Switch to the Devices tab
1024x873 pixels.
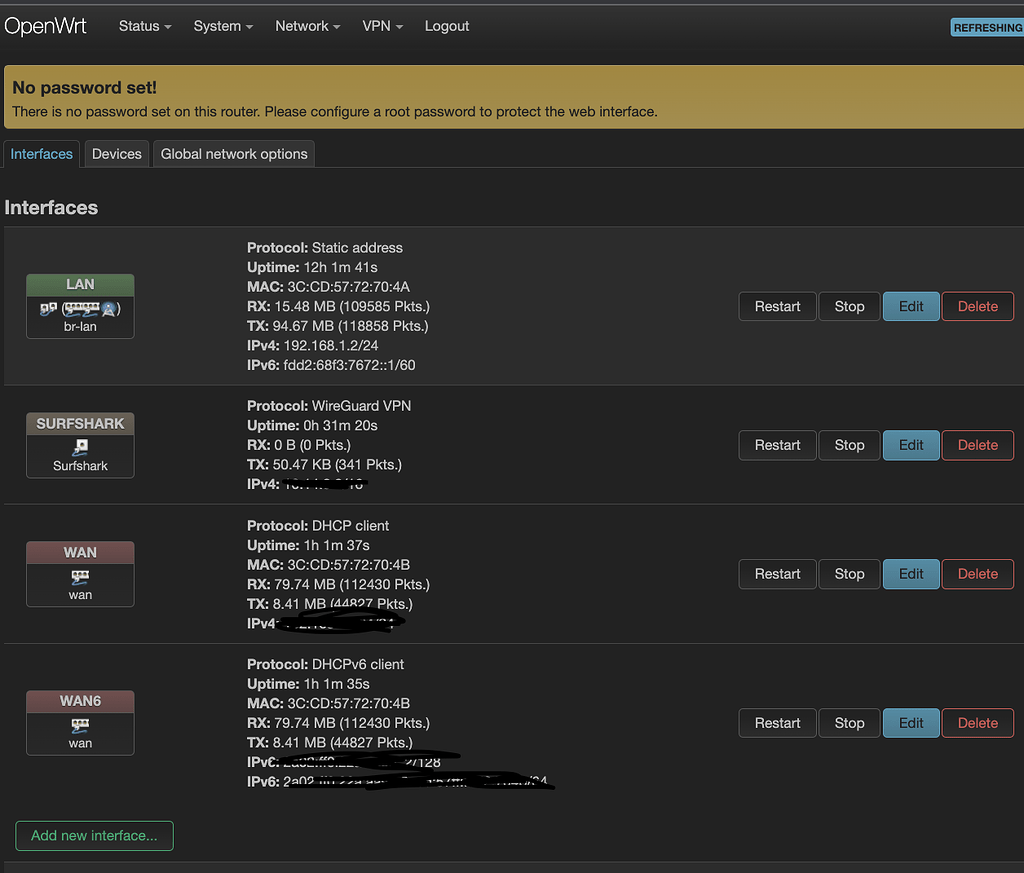click(x=116, y=153)
